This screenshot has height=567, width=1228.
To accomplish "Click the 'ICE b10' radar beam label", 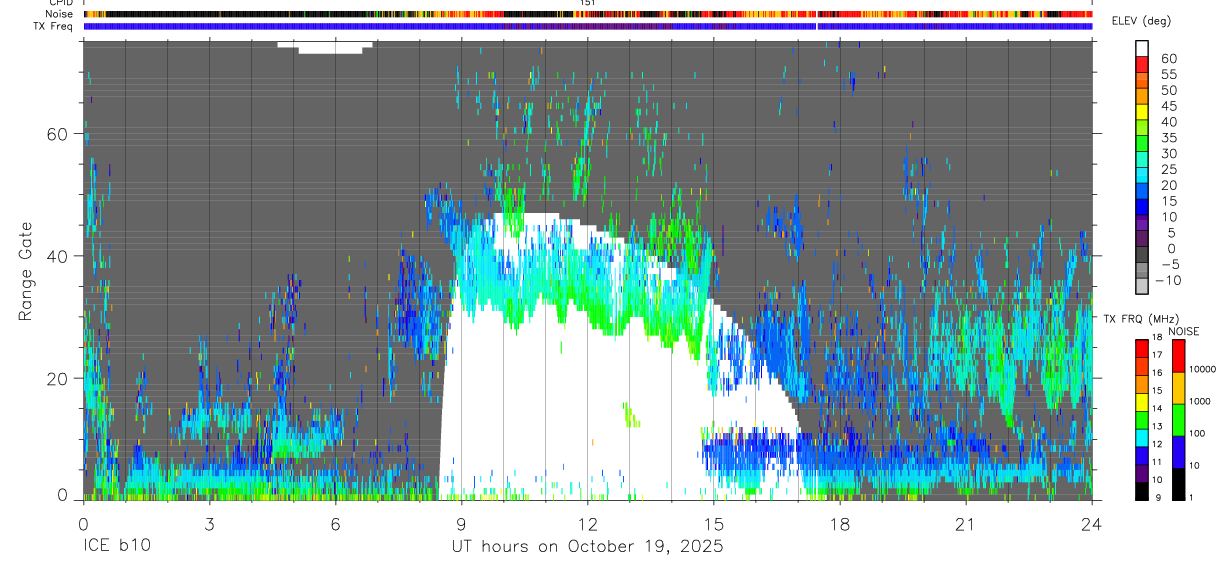I will coord(116,546).
